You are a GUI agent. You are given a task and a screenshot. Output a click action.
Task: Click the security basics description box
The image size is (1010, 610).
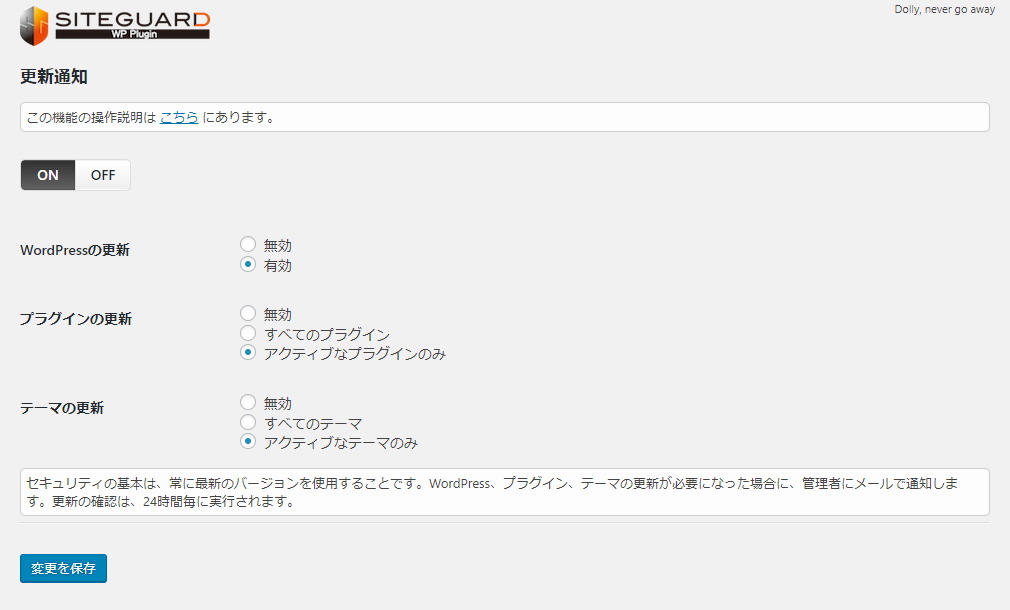pyautogui.click(x=504, y=492)
